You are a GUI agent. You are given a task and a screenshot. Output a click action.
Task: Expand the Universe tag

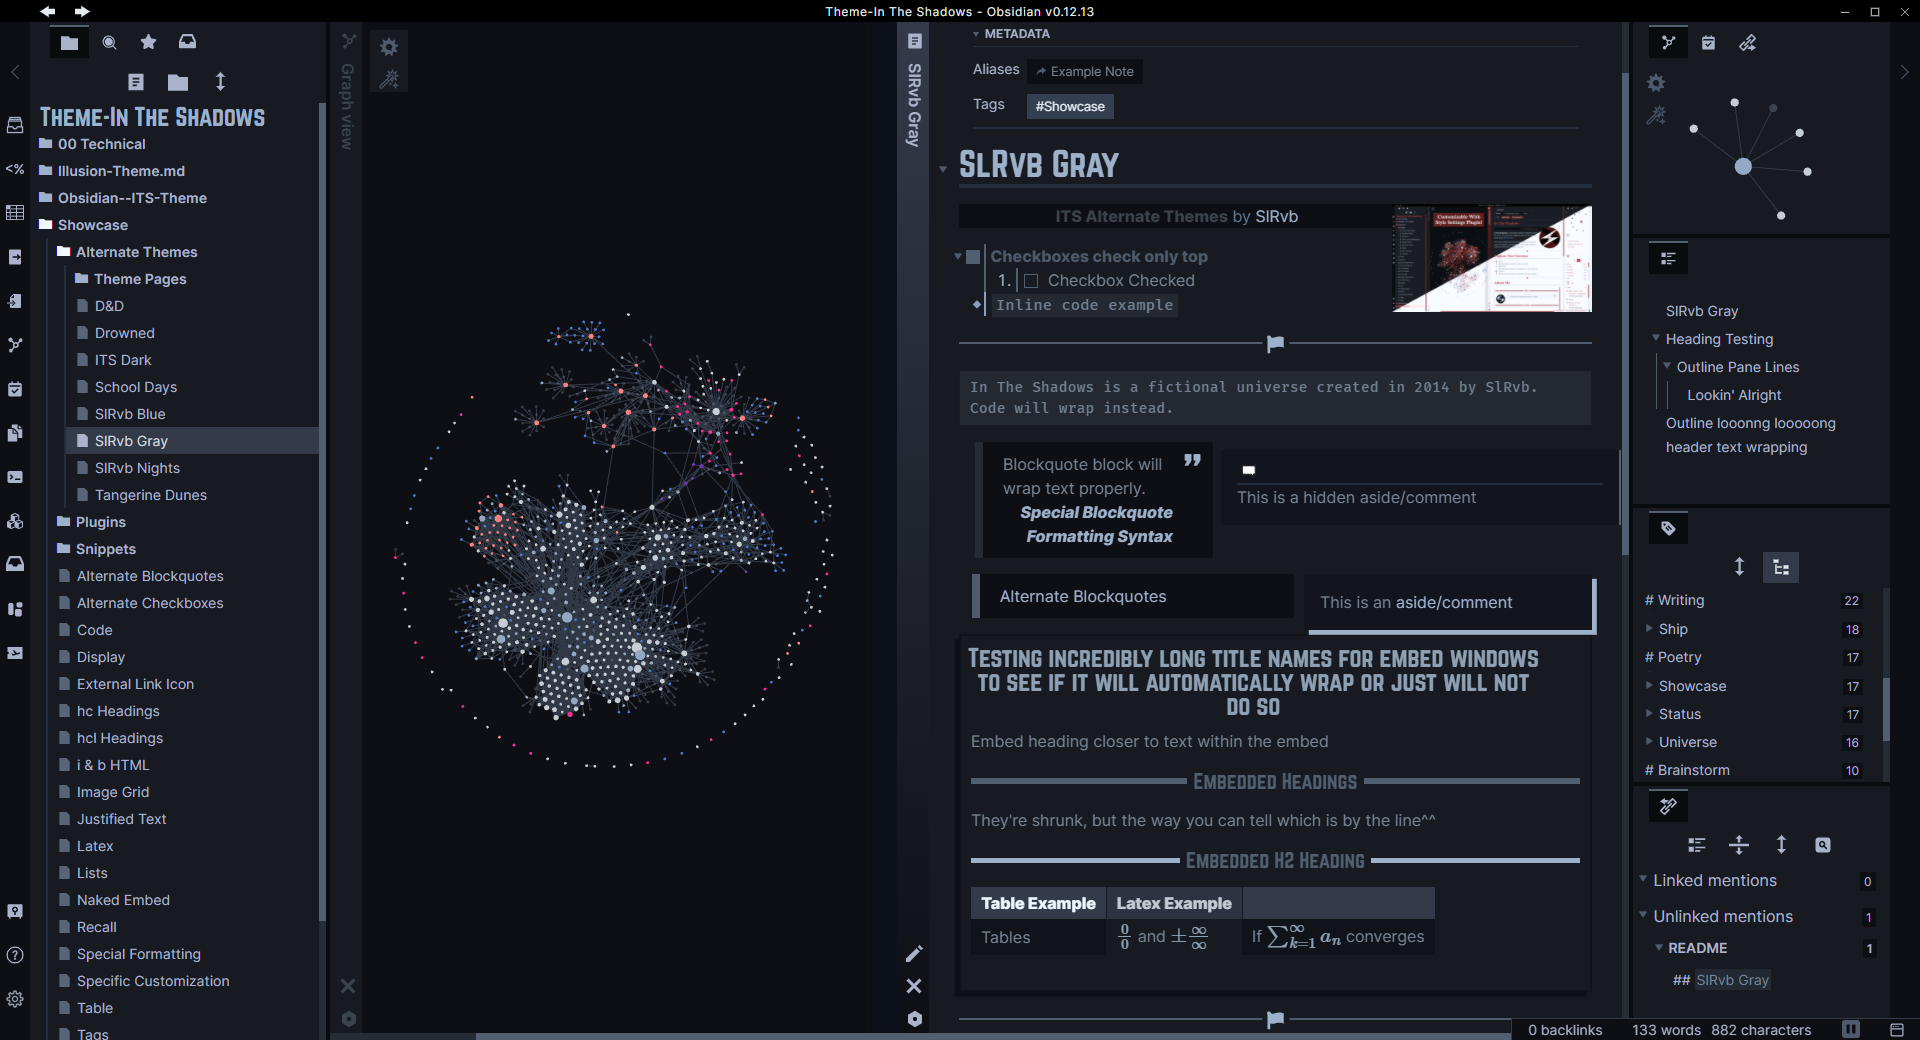click(x=1649, y=741)
